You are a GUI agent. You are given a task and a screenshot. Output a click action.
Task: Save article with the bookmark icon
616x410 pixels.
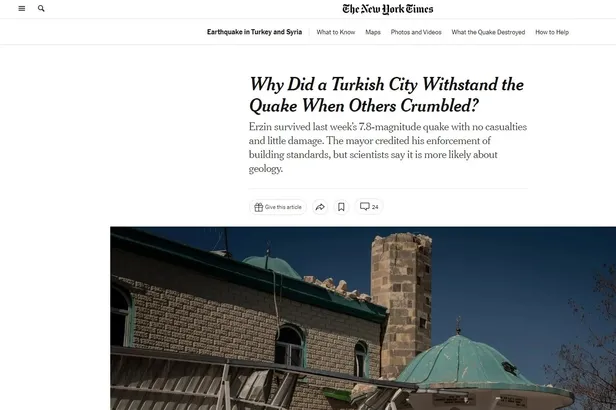tap(341, 207)
